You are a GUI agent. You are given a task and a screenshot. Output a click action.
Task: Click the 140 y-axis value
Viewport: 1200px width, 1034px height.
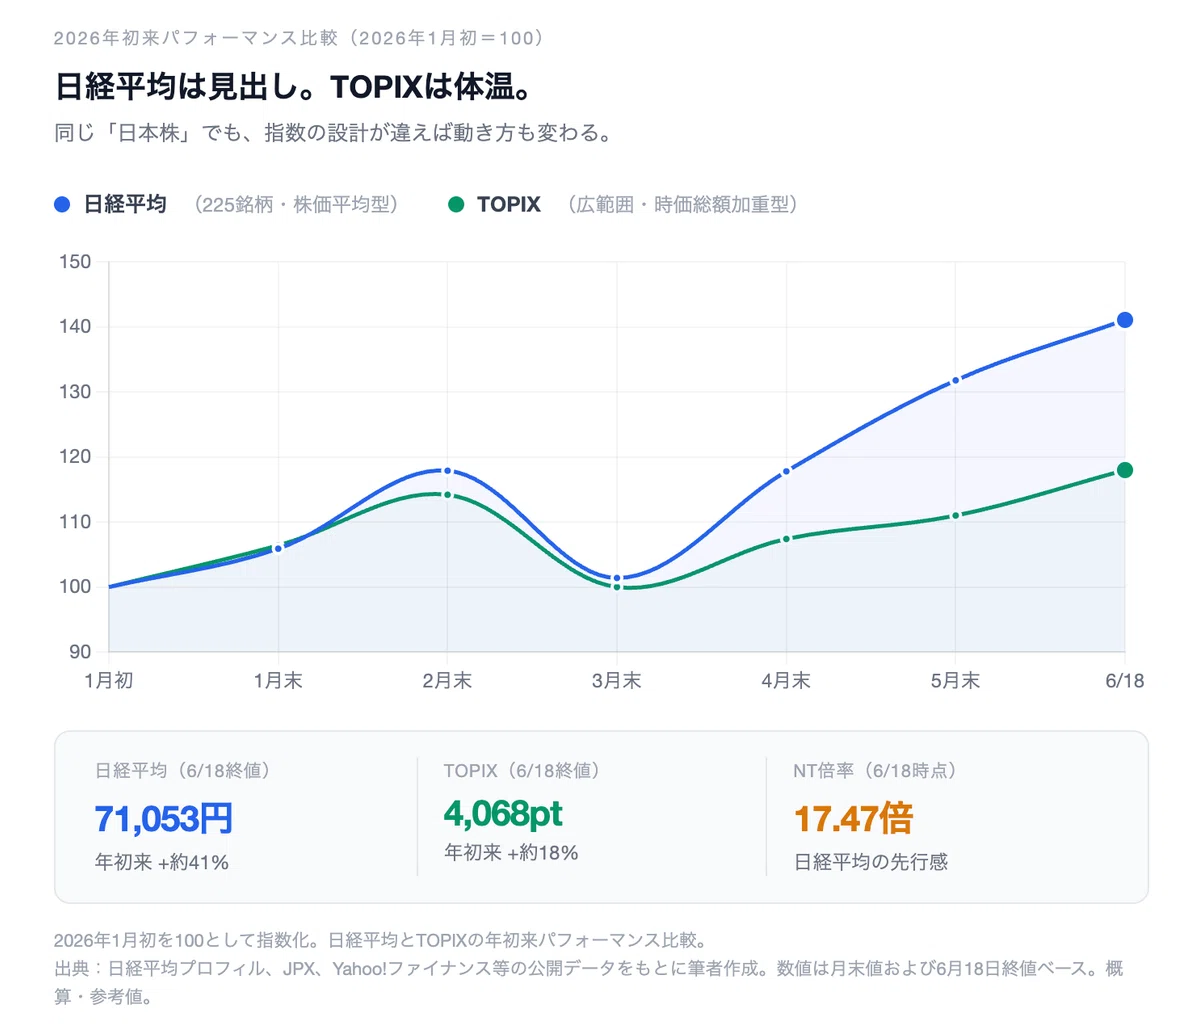[75, 327]
